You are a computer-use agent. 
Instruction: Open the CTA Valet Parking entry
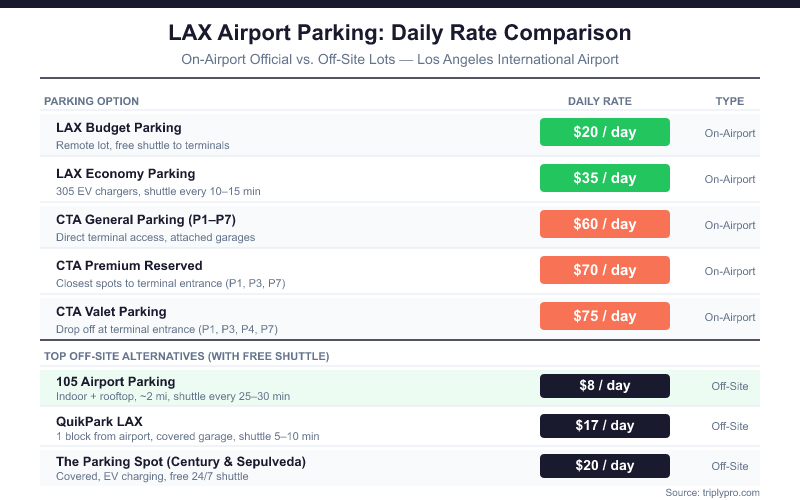(111, 312)
